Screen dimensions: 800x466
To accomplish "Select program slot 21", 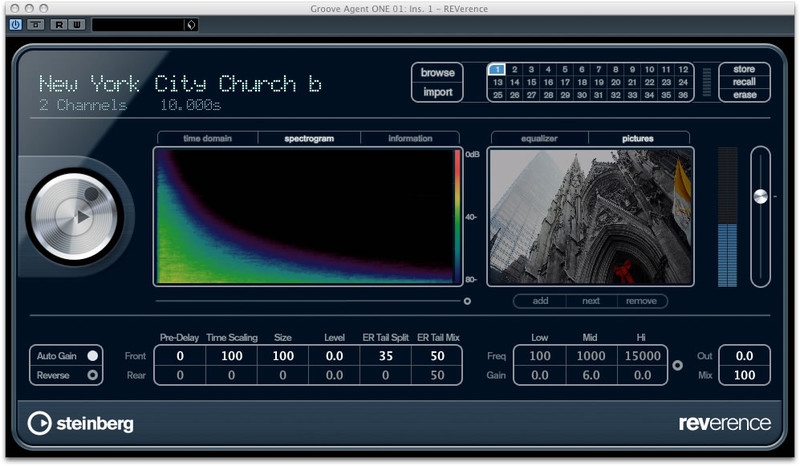I will click(632, 82).
